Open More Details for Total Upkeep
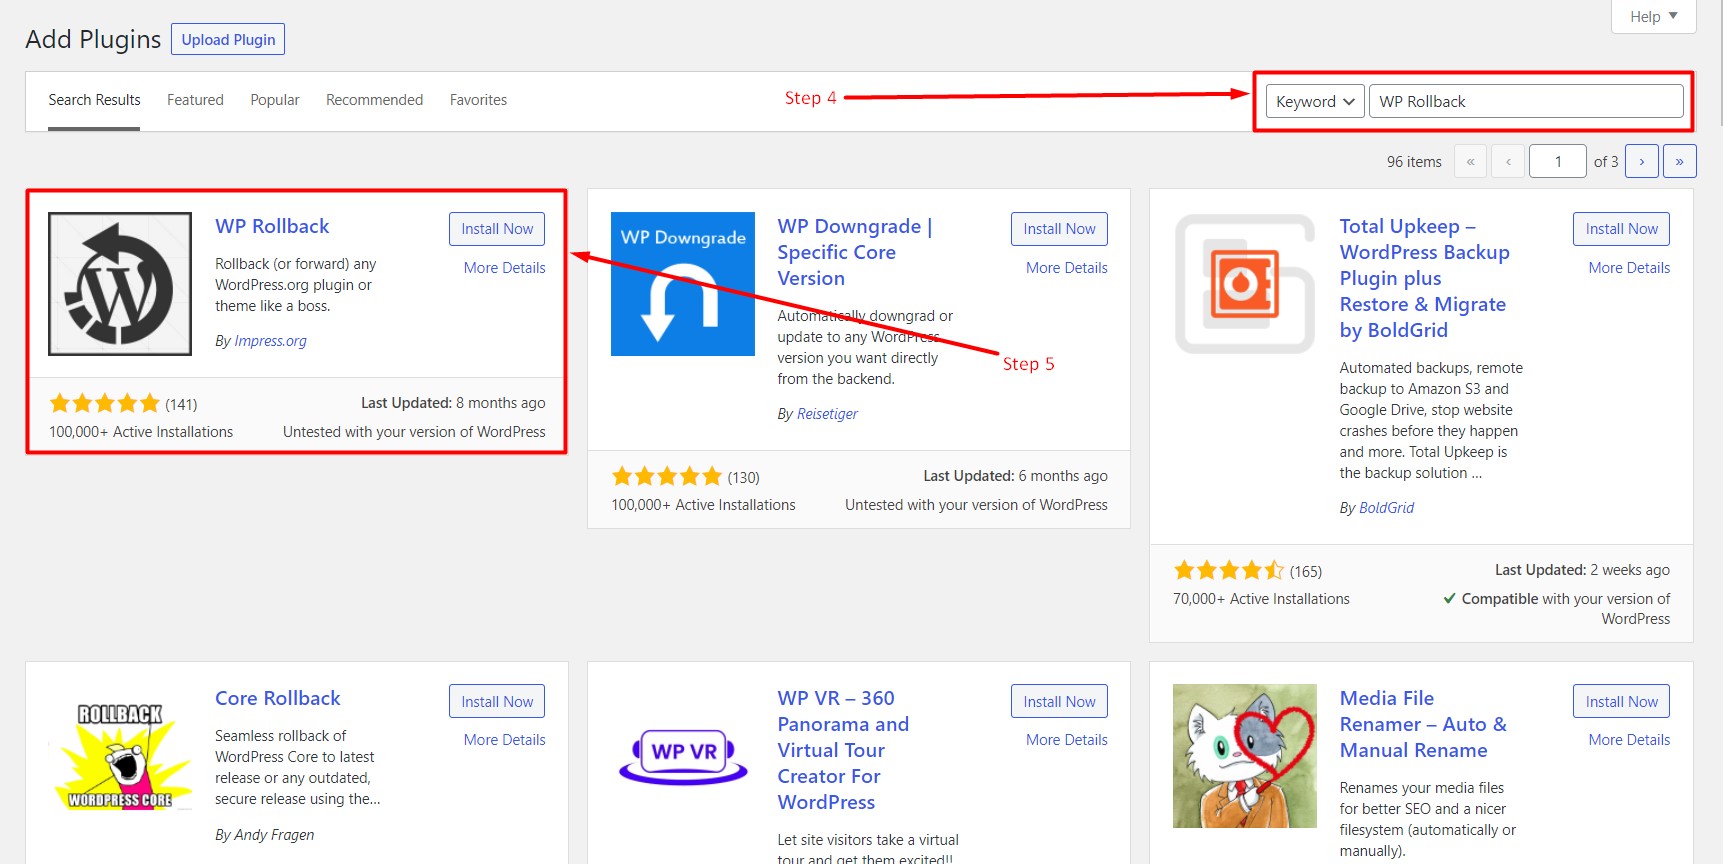Image resolution: width=1723 pixels, height=864 pixels. tap(1629, 268)
